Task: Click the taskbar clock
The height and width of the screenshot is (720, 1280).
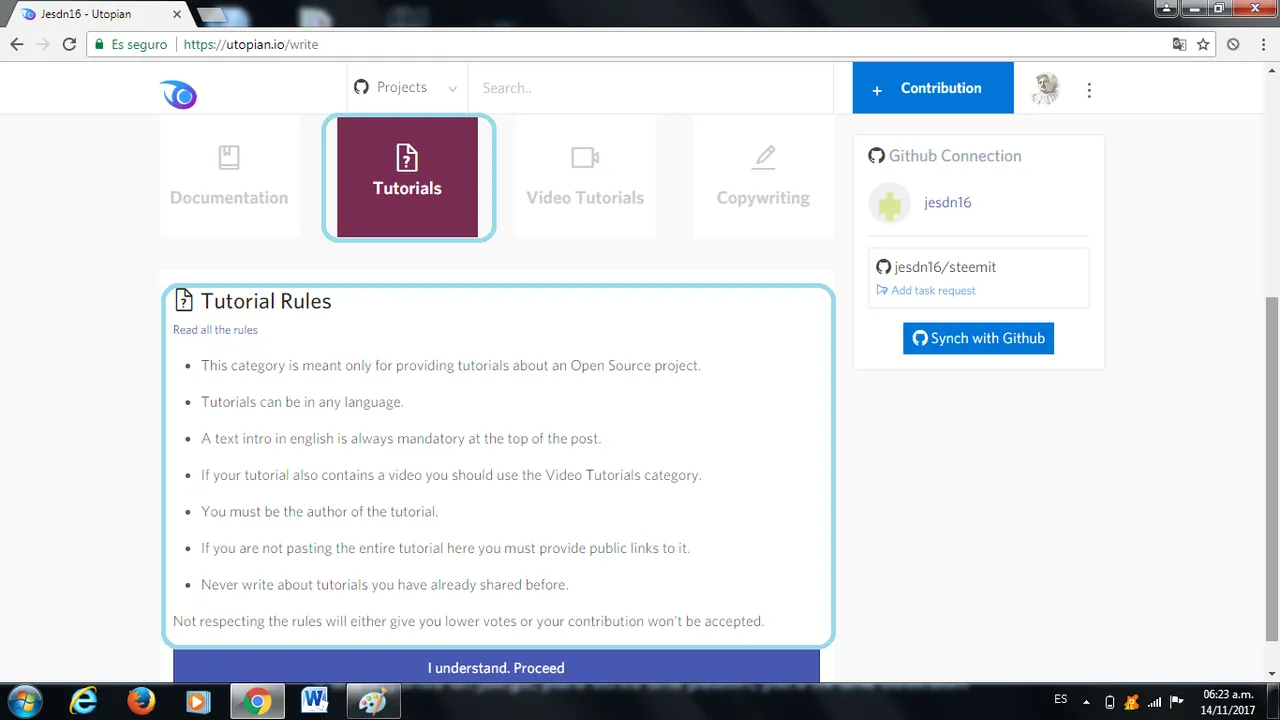Action: (1229, 702)
